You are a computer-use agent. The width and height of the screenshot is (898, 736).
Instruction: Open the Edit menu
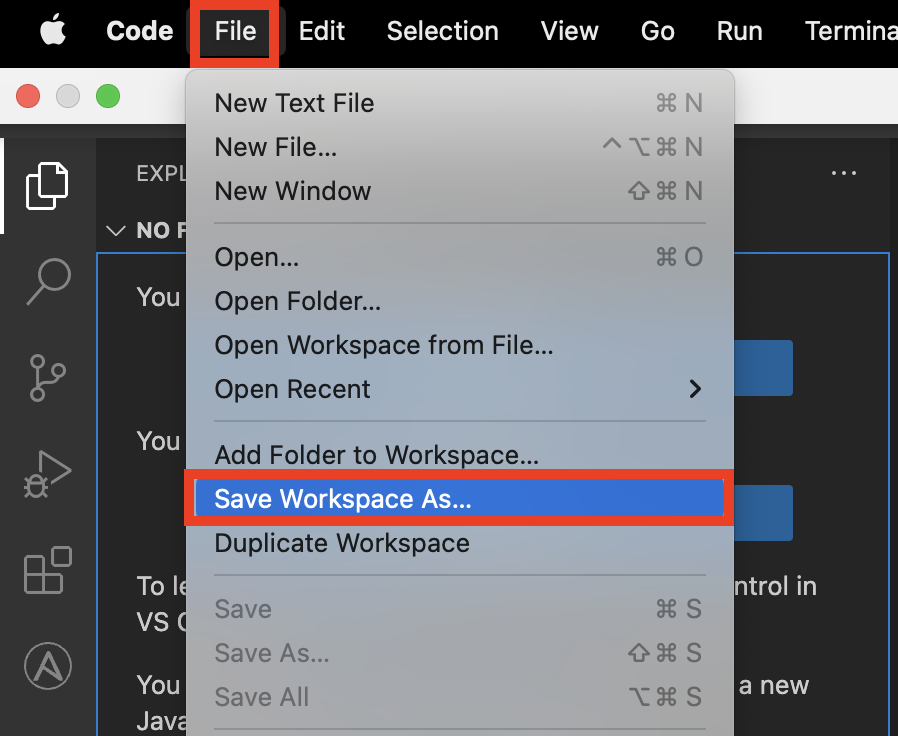[321, 31]
